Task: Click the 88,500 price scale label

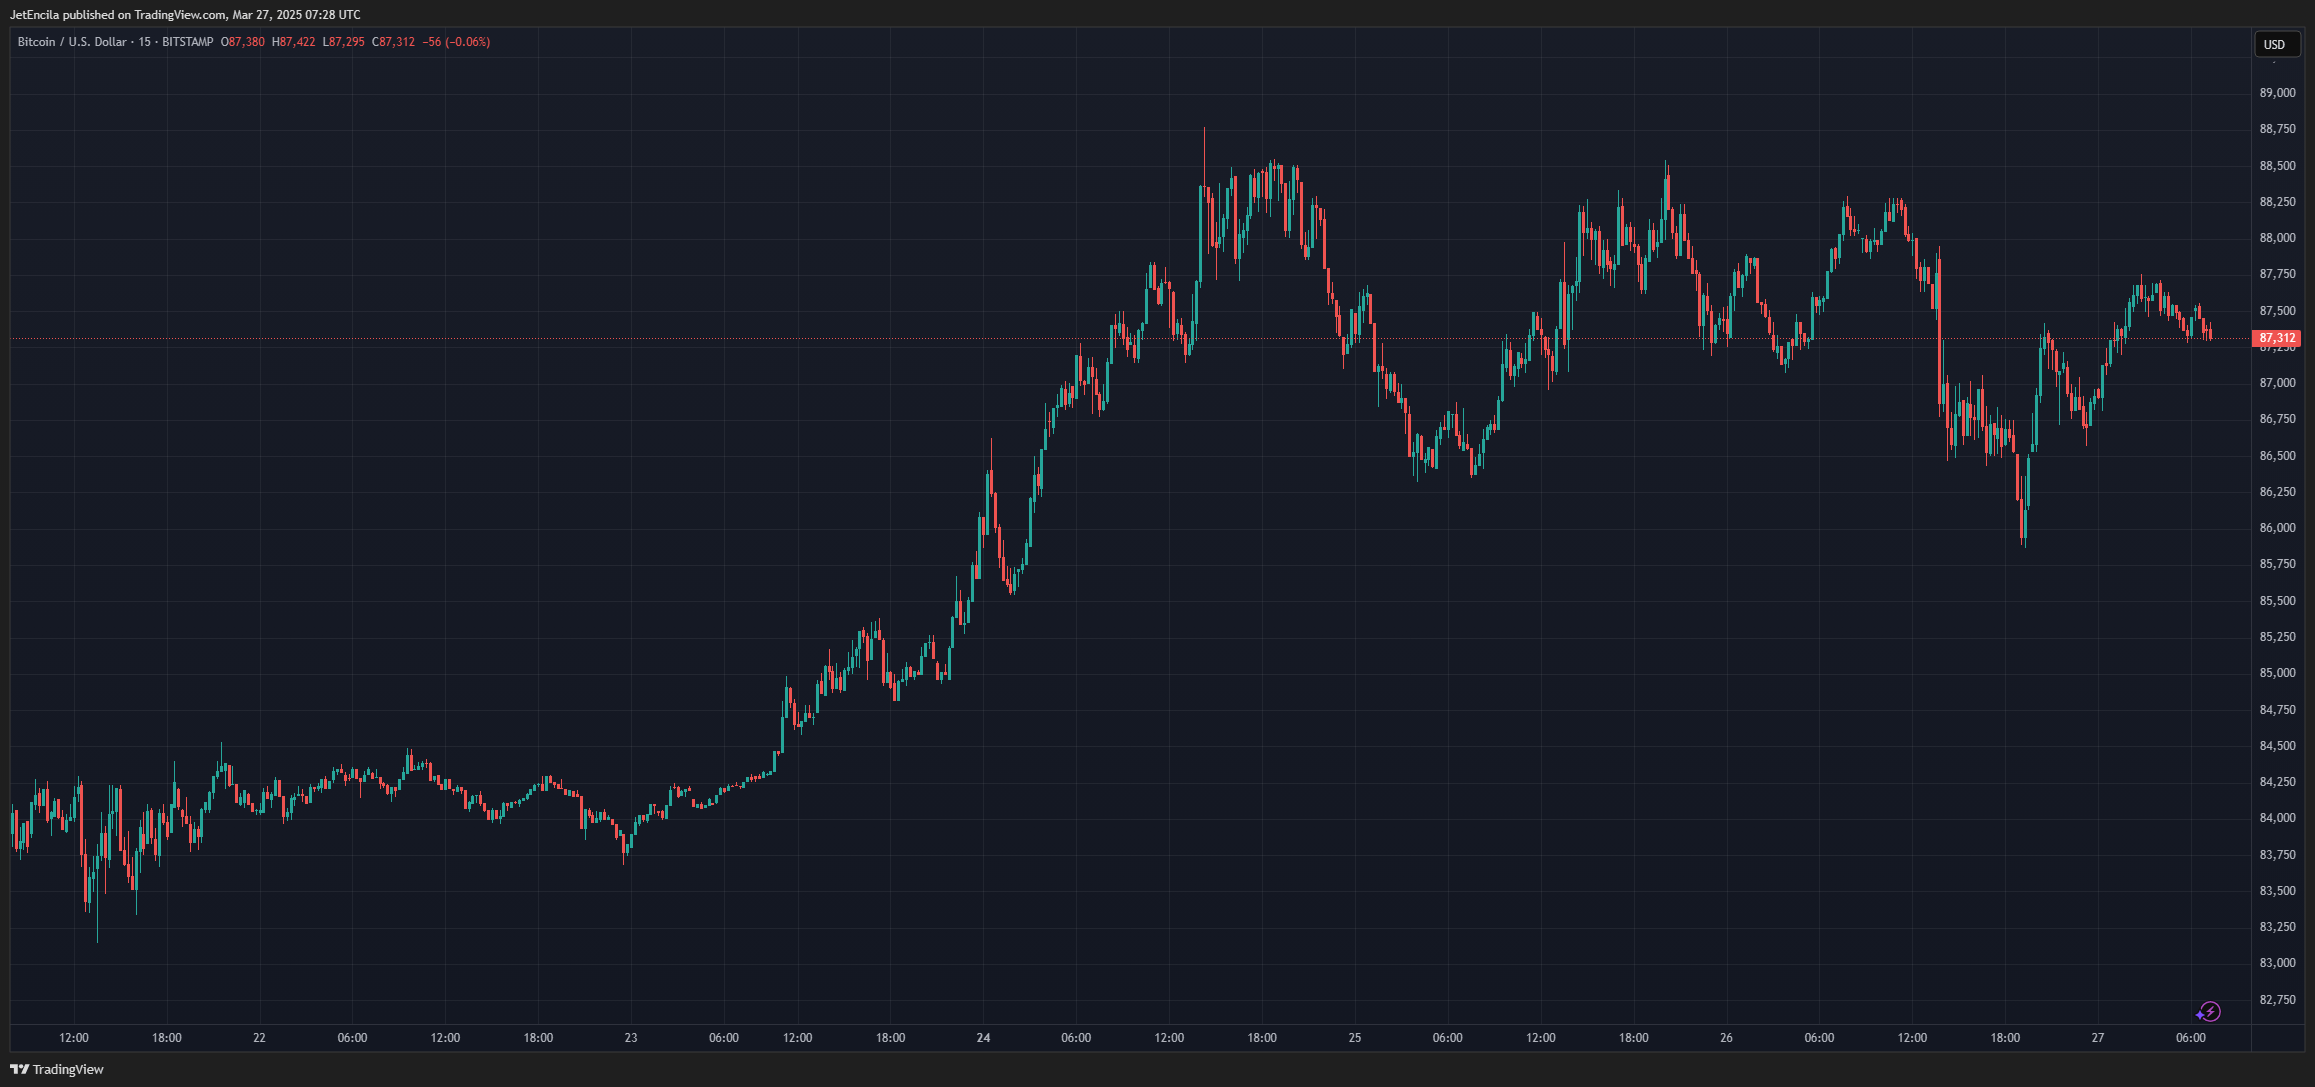Action: click(2277, 165)
